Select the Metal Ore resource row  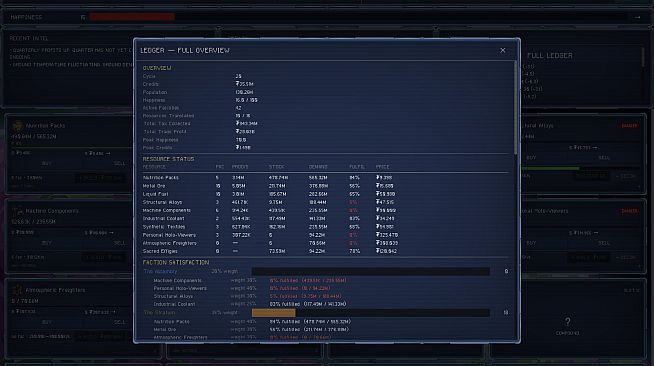point(325,186)
